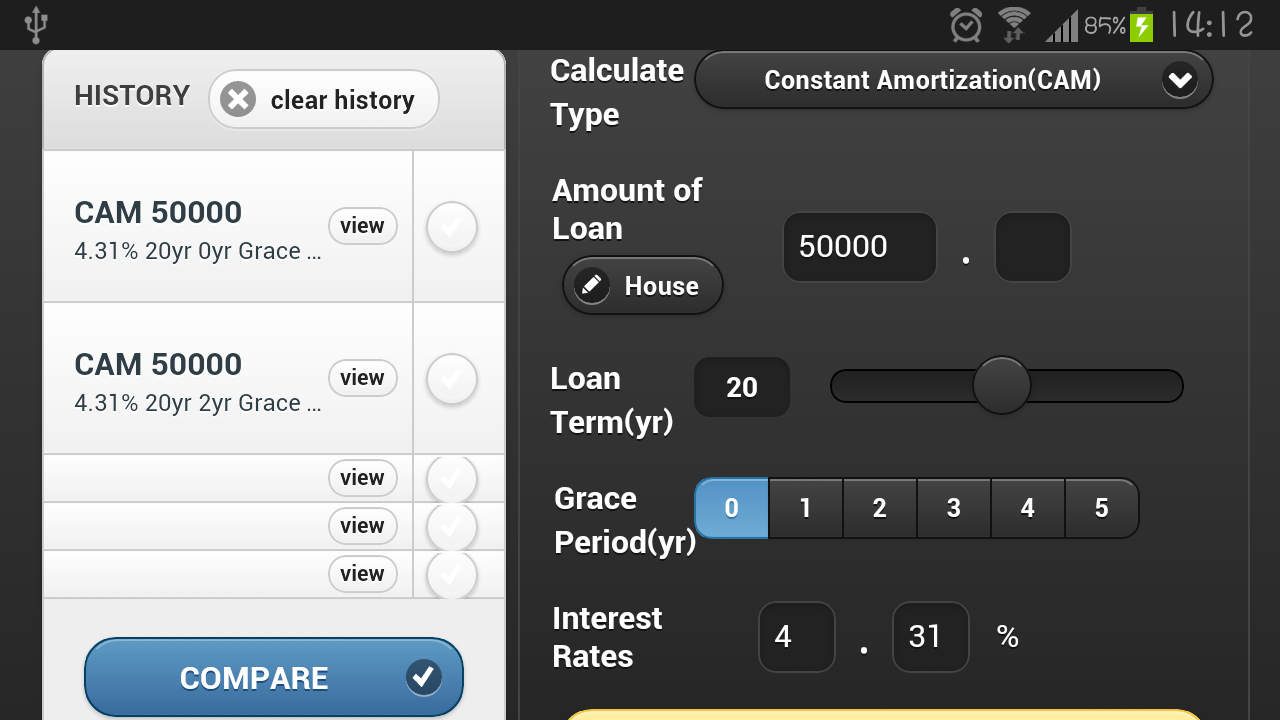1280x720 pixels.
Task: Click the dropdown chevron arrow on Calculate Type
Action: 1180,80
